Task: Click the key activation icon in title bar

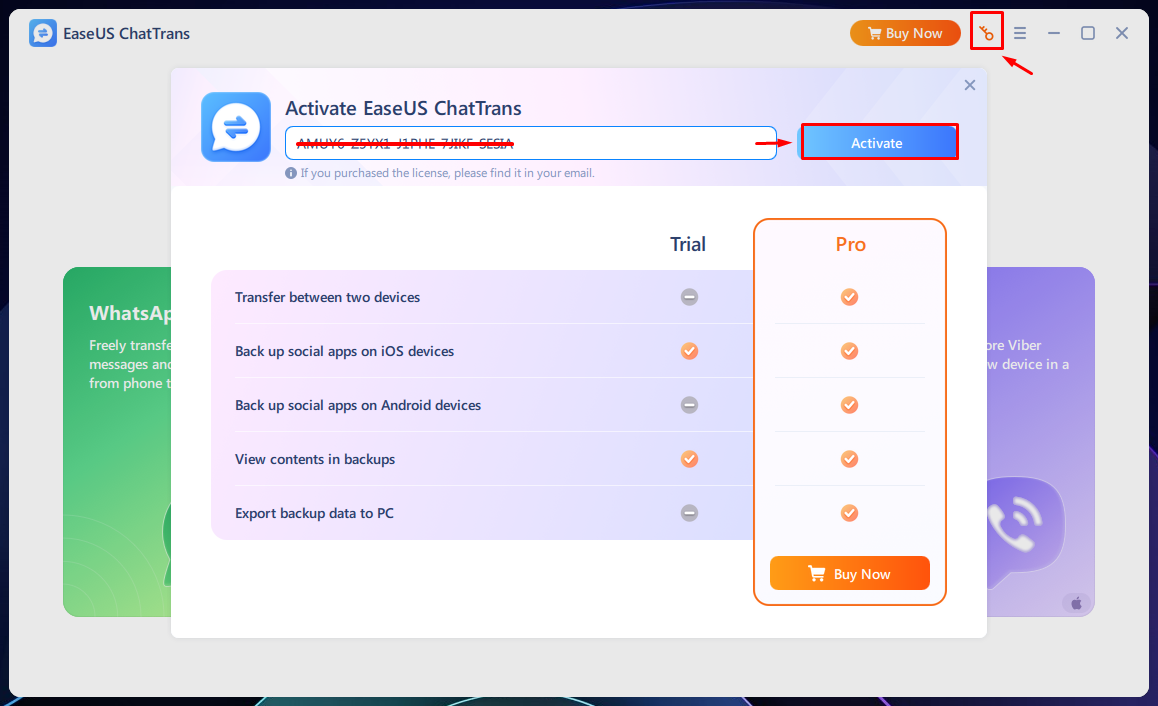Action: [x=987, y=34]
